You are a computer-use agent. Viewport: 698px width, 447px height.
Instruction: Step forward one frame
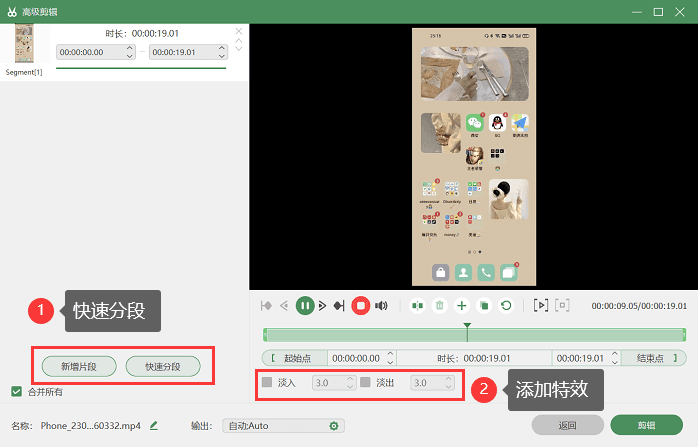coord(323,306)
